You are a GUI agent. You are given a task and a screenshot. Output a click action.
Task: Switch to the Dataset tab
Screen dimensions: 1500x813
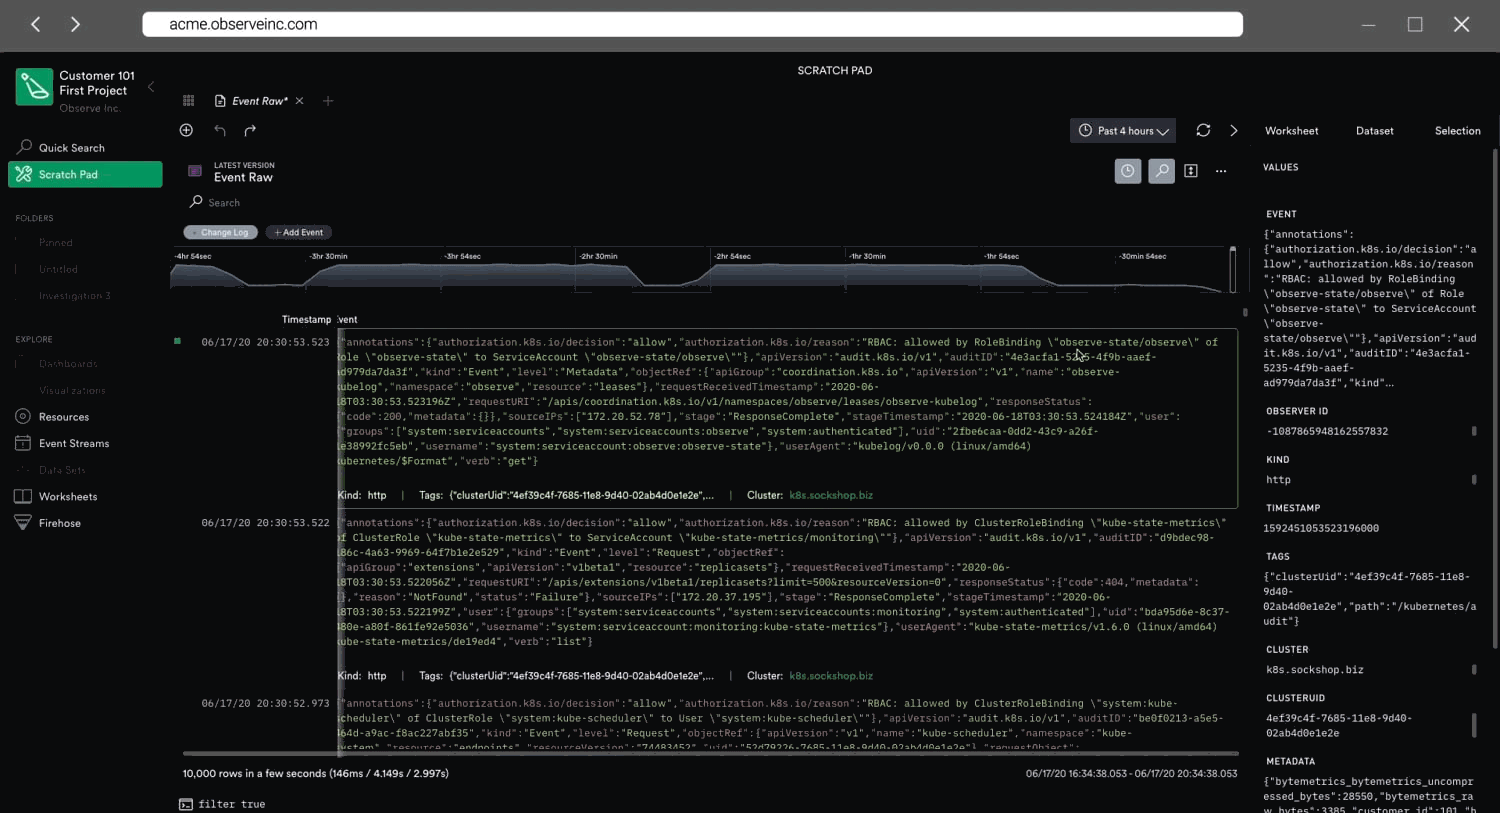(x=1374, y=130)
